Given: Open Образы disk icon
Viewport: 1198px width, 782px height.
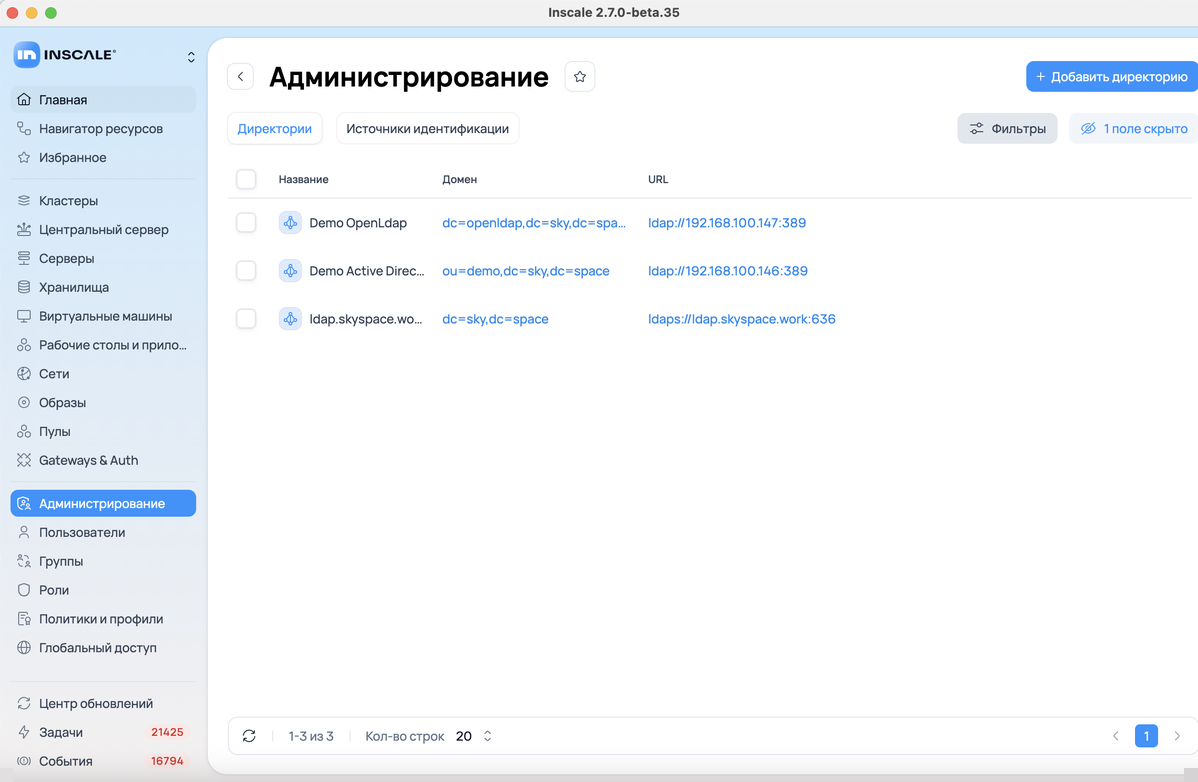Looking at the screenshot, I should point(24,402).
